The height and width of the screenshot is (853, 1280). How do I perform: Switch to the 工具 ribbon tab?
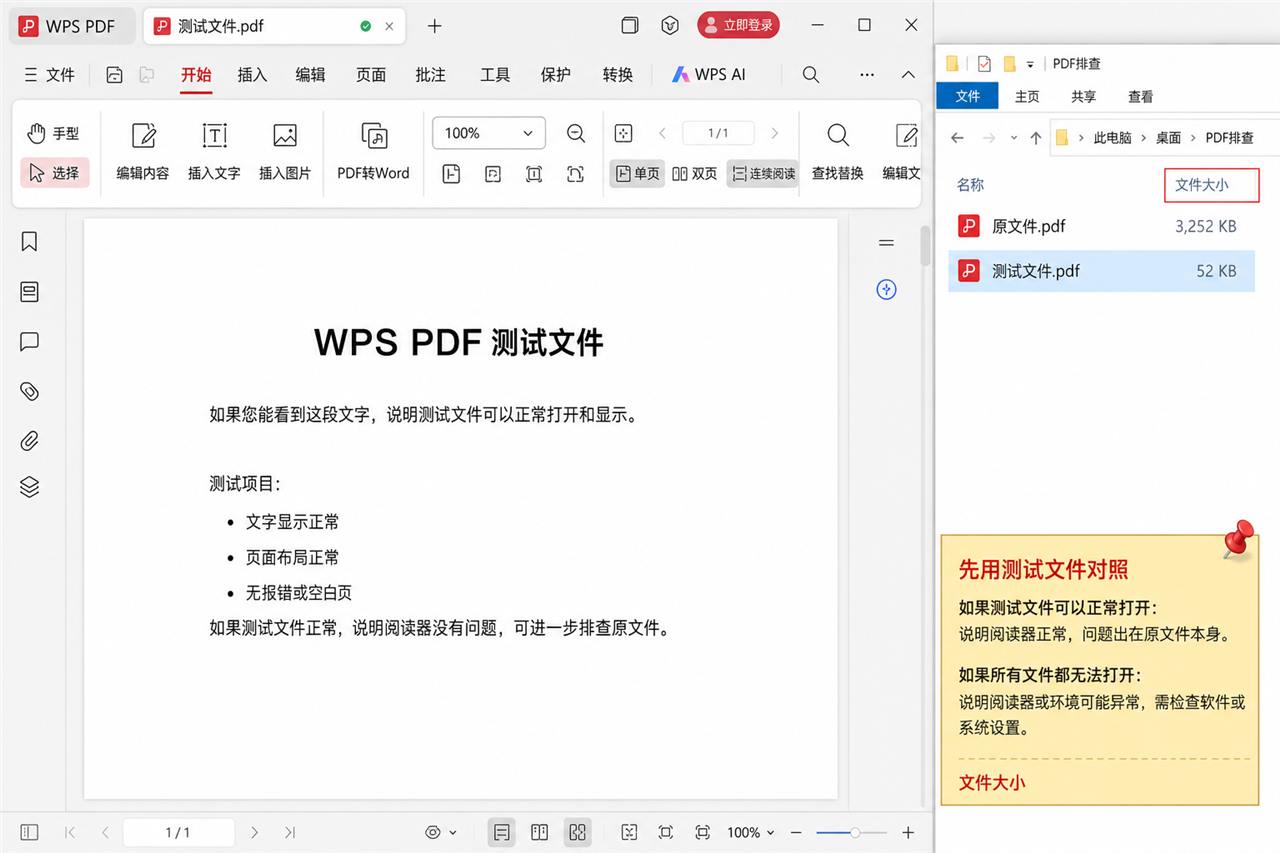[495, 75]
